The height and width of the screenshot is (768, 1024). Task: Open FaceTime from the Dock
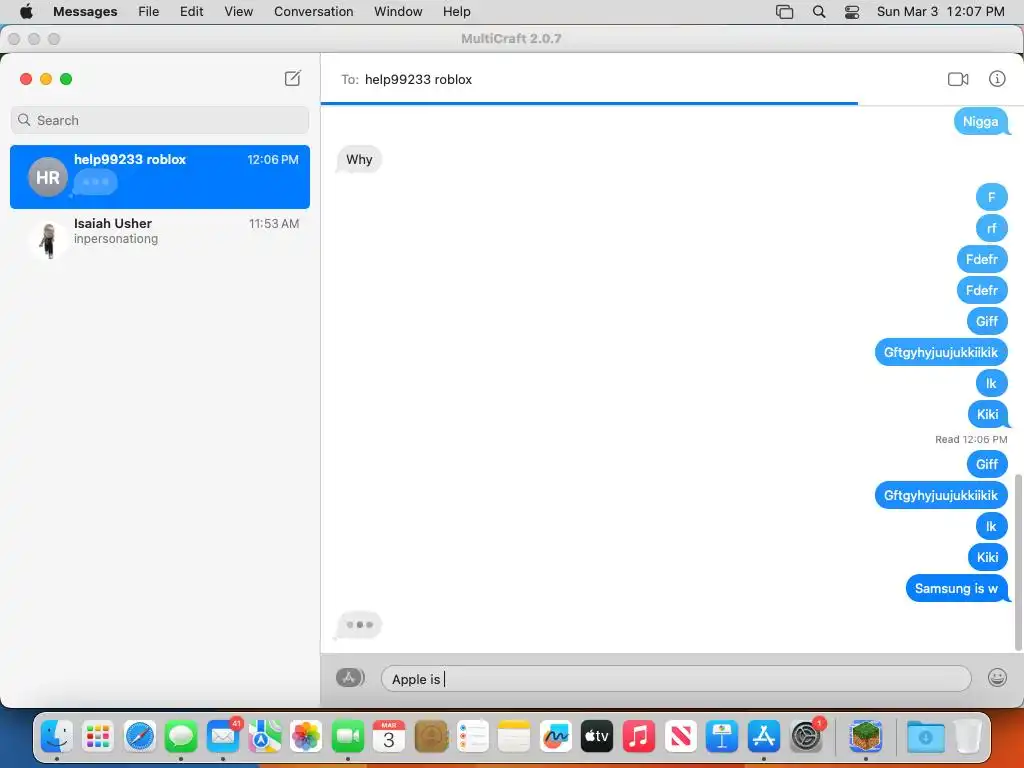(x=347, y=737)
